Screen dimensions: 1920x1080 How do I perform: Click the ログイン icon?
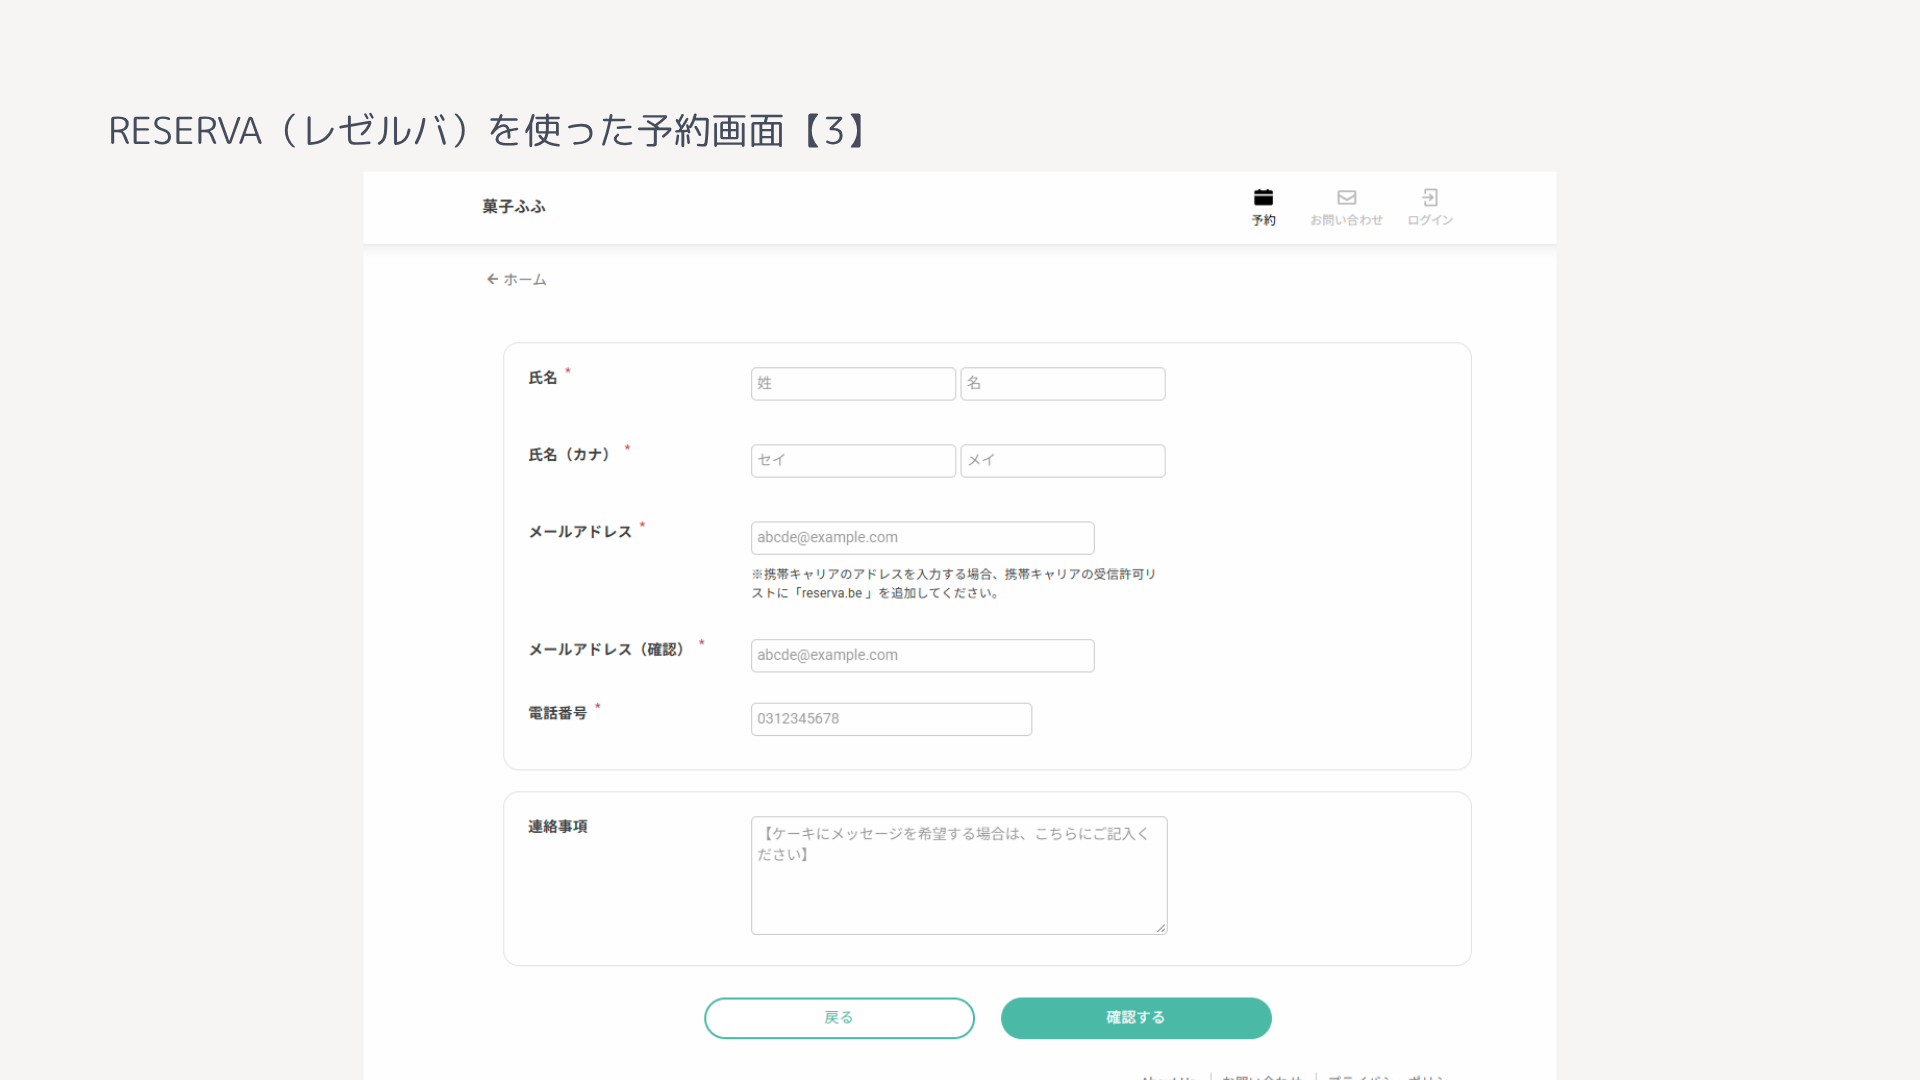(x=1430, y=198)
